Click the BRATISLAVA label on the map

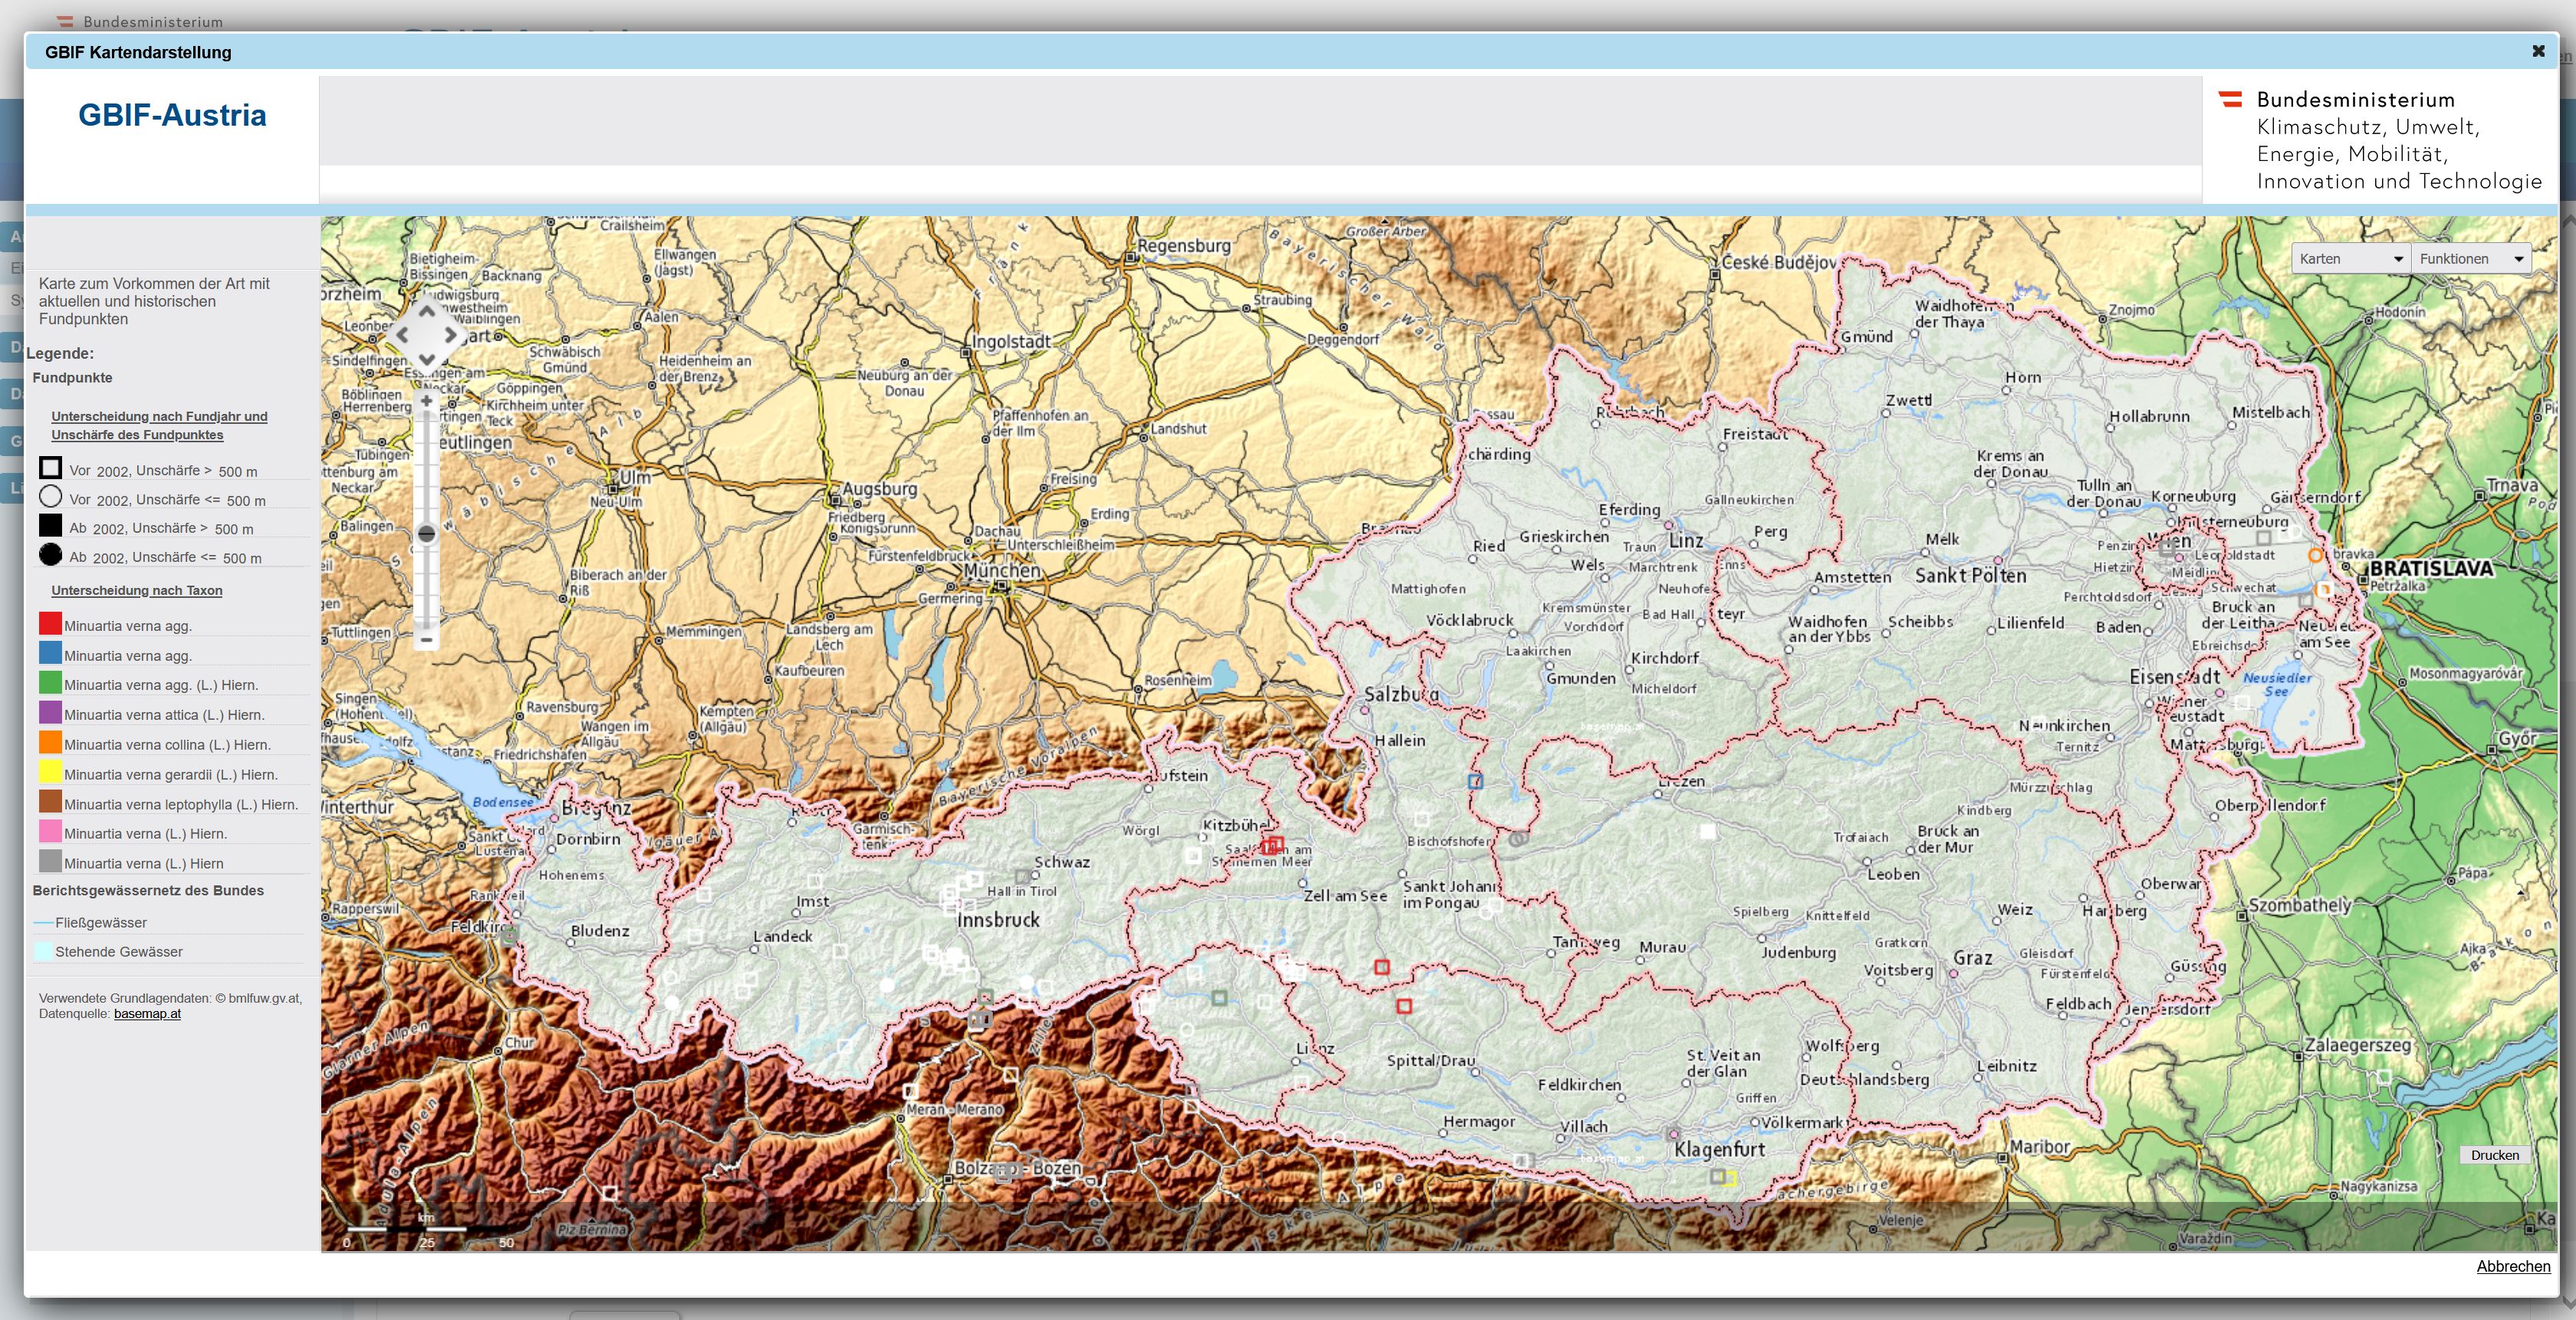(x=2430, y=568)
